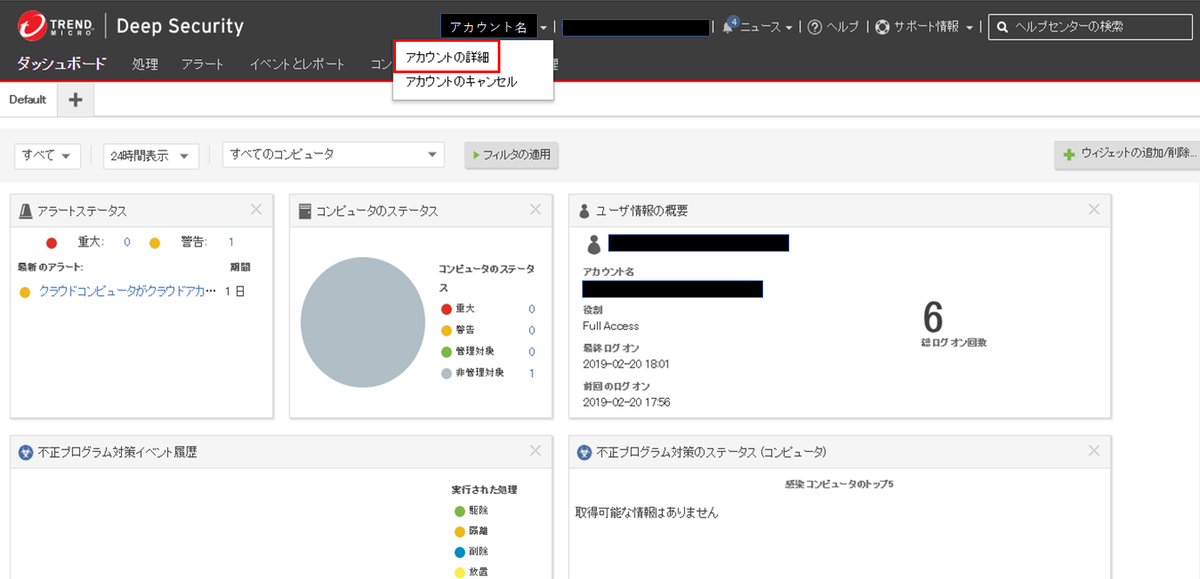Click the フィルタの適用 button

pos(510,155)
